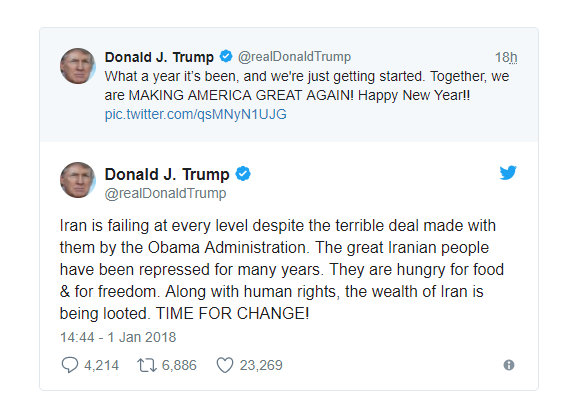583x409 pixels.
Task: Click verified badge in the top tweet
Action: [226, 57]
